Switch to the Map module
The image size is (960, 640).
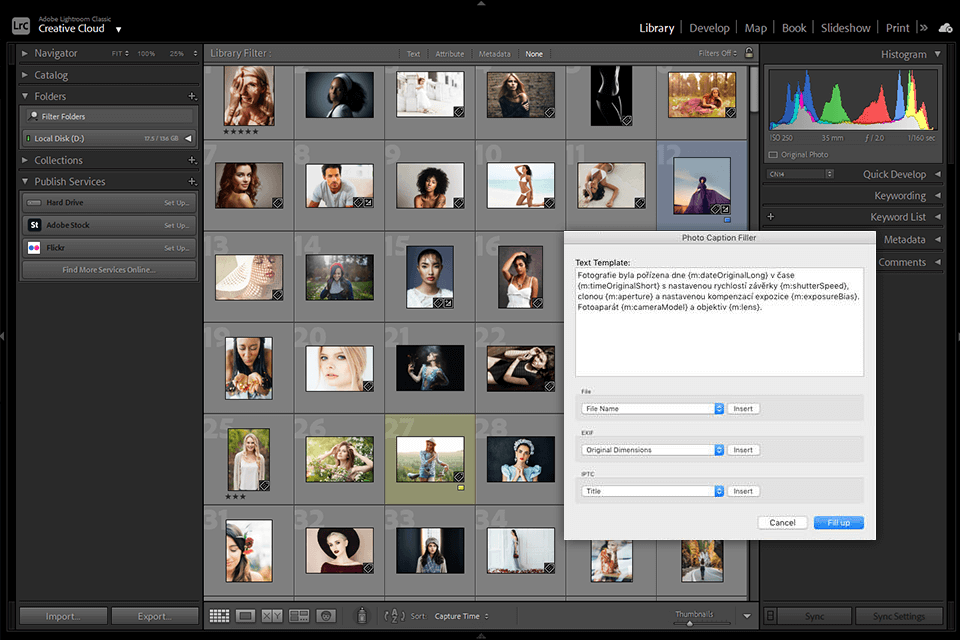point(756,28)
